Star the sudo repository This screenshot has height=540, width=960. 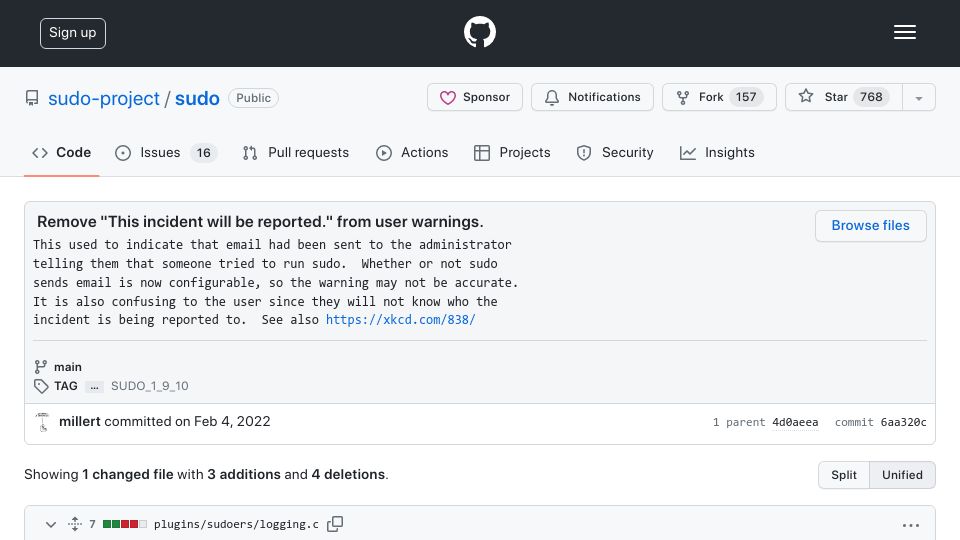point(844,97)
